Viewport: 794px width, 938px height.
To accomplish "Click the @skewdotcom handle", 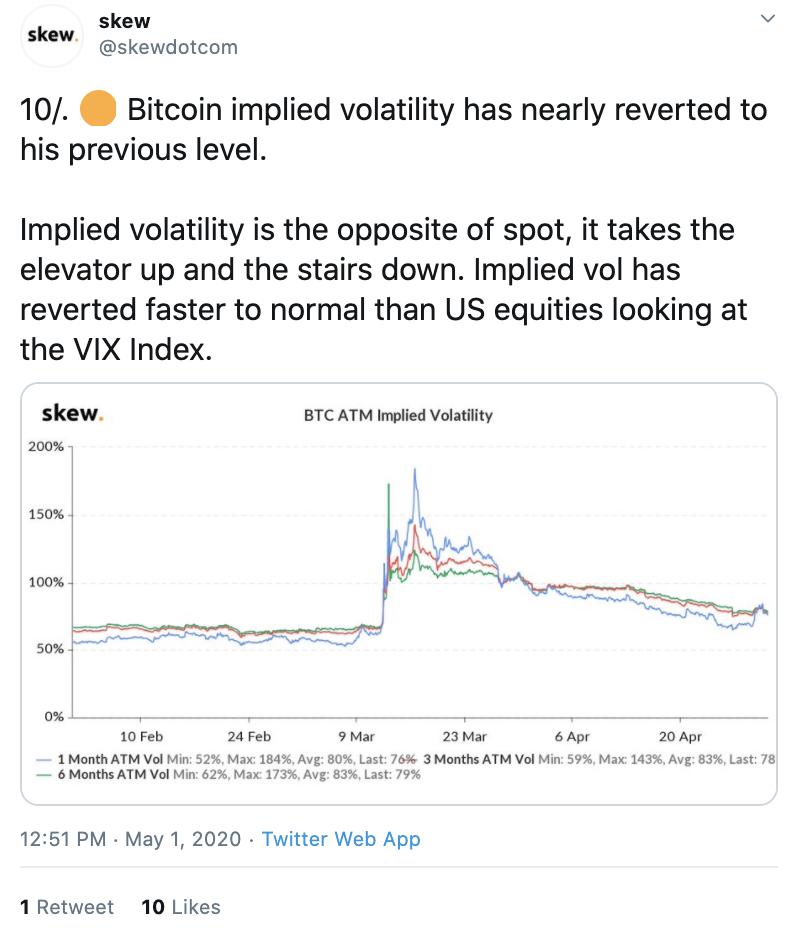I will point(168,47).
